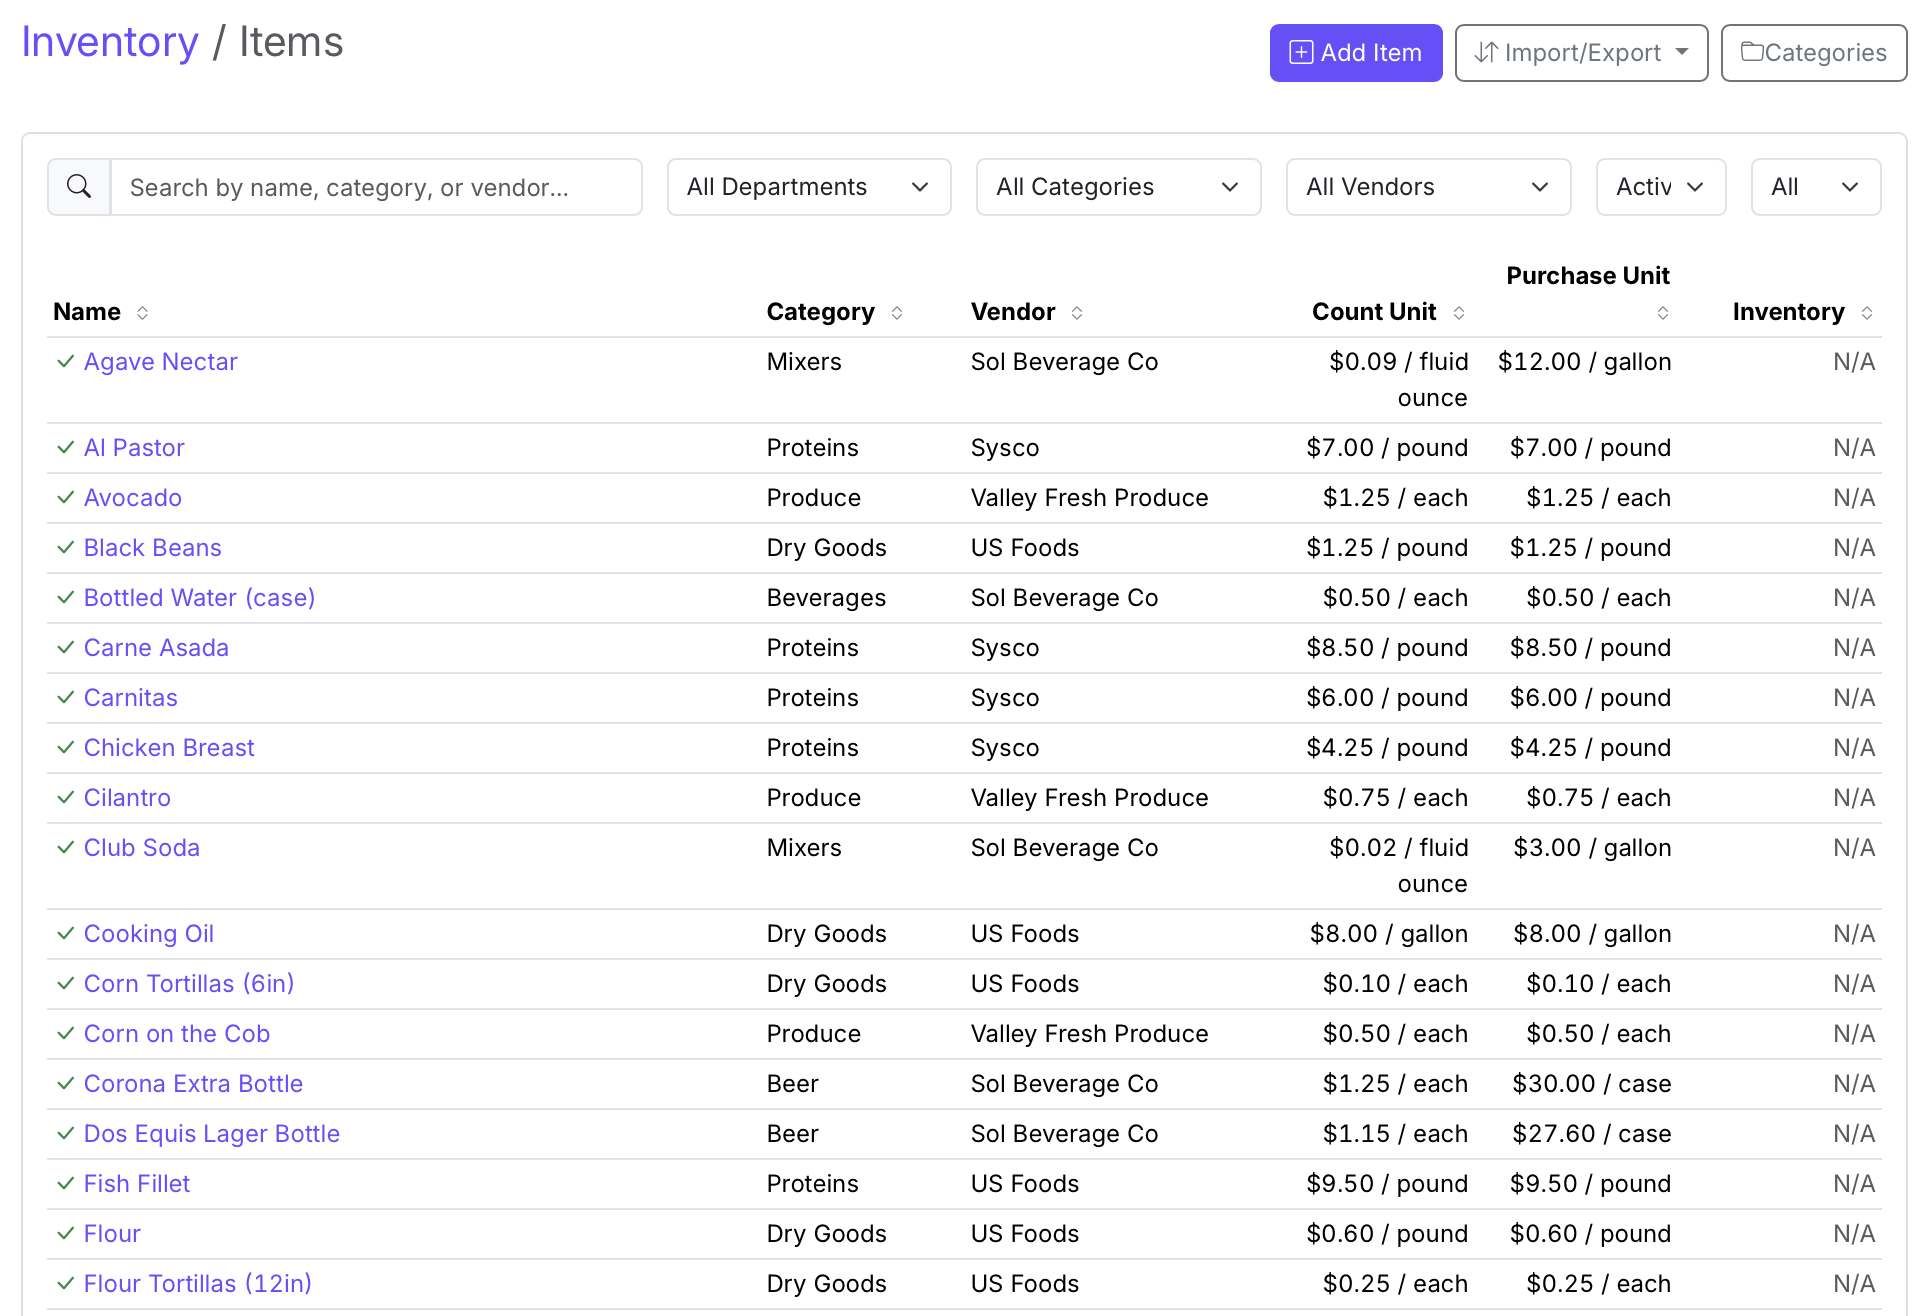This screenshot has height=1316, width=1924.
Task: Open the All Departments dropdown
Action: click(x=809, y=187)
